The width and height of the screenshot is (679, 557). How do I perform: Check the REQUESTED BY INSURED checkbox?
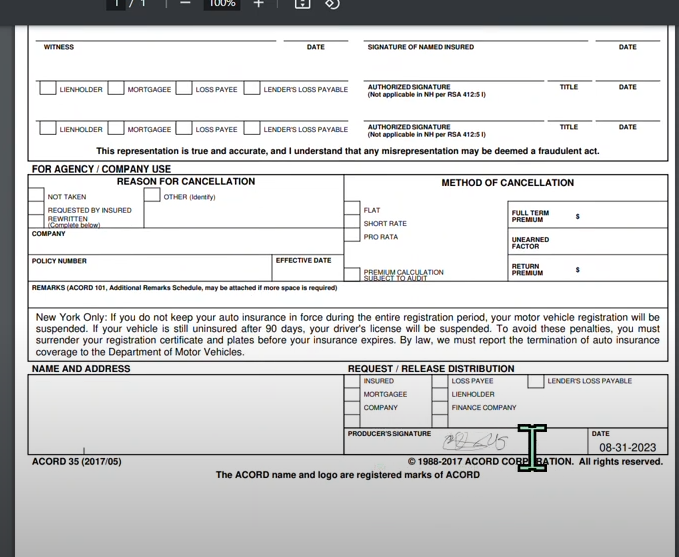pyautogui.click(x=36, y=208)
